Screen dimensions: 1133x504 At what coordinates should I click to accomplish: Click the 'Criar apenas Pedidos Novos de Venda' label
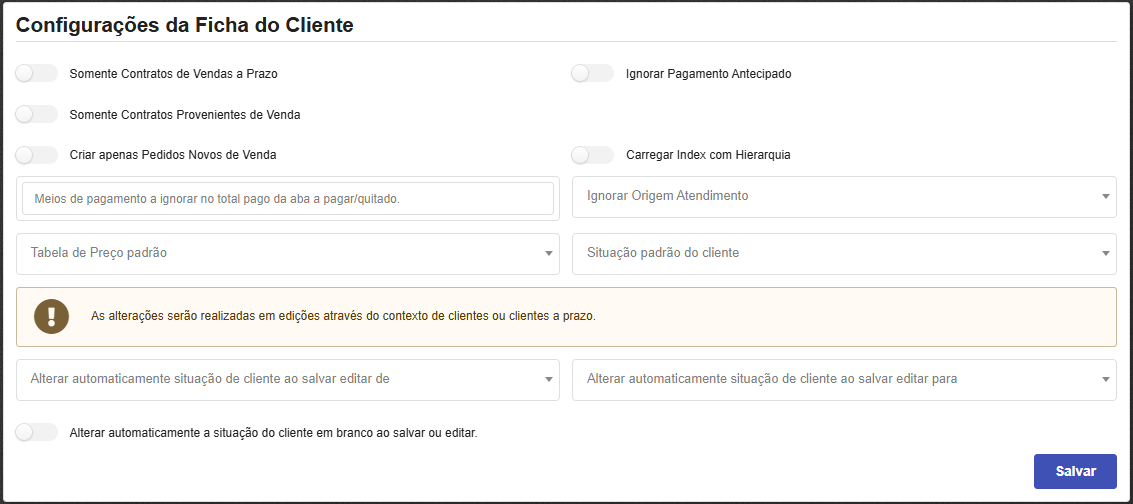point(173,155)
